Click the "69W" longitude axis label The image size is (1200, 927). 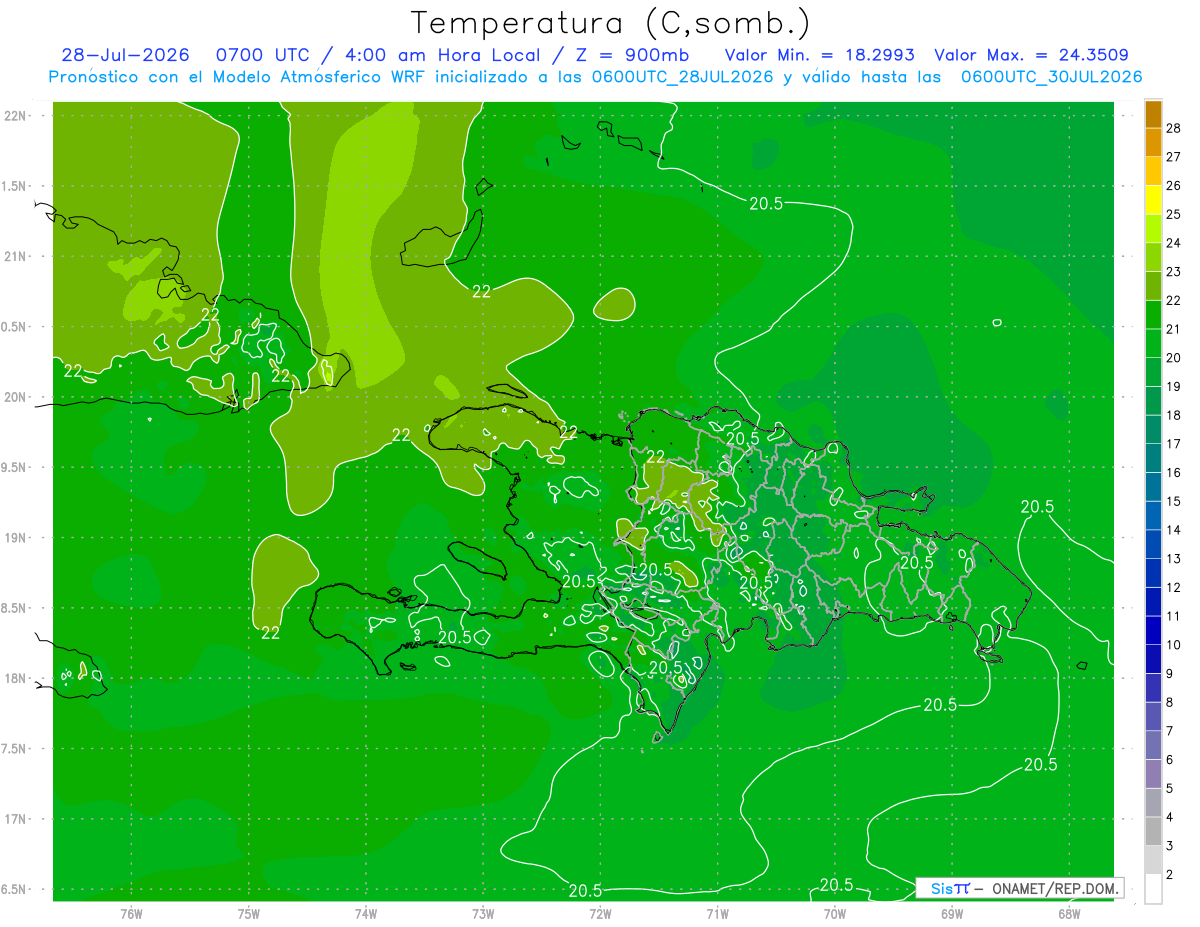952,913
